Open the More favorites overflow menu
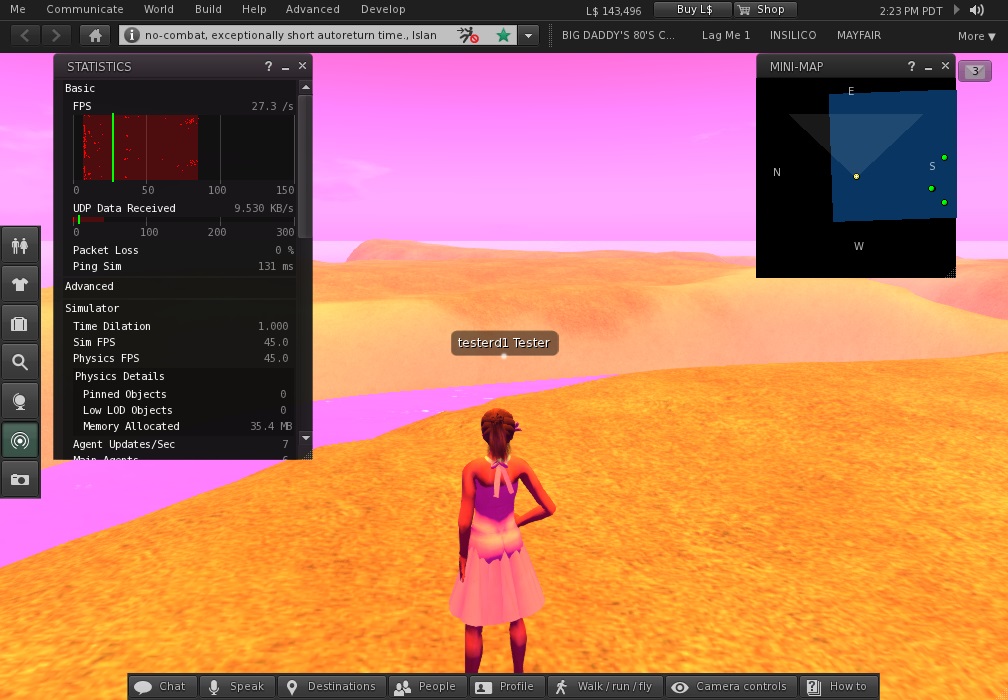Screen dimensions: 1008x700 tap(976, 36)
